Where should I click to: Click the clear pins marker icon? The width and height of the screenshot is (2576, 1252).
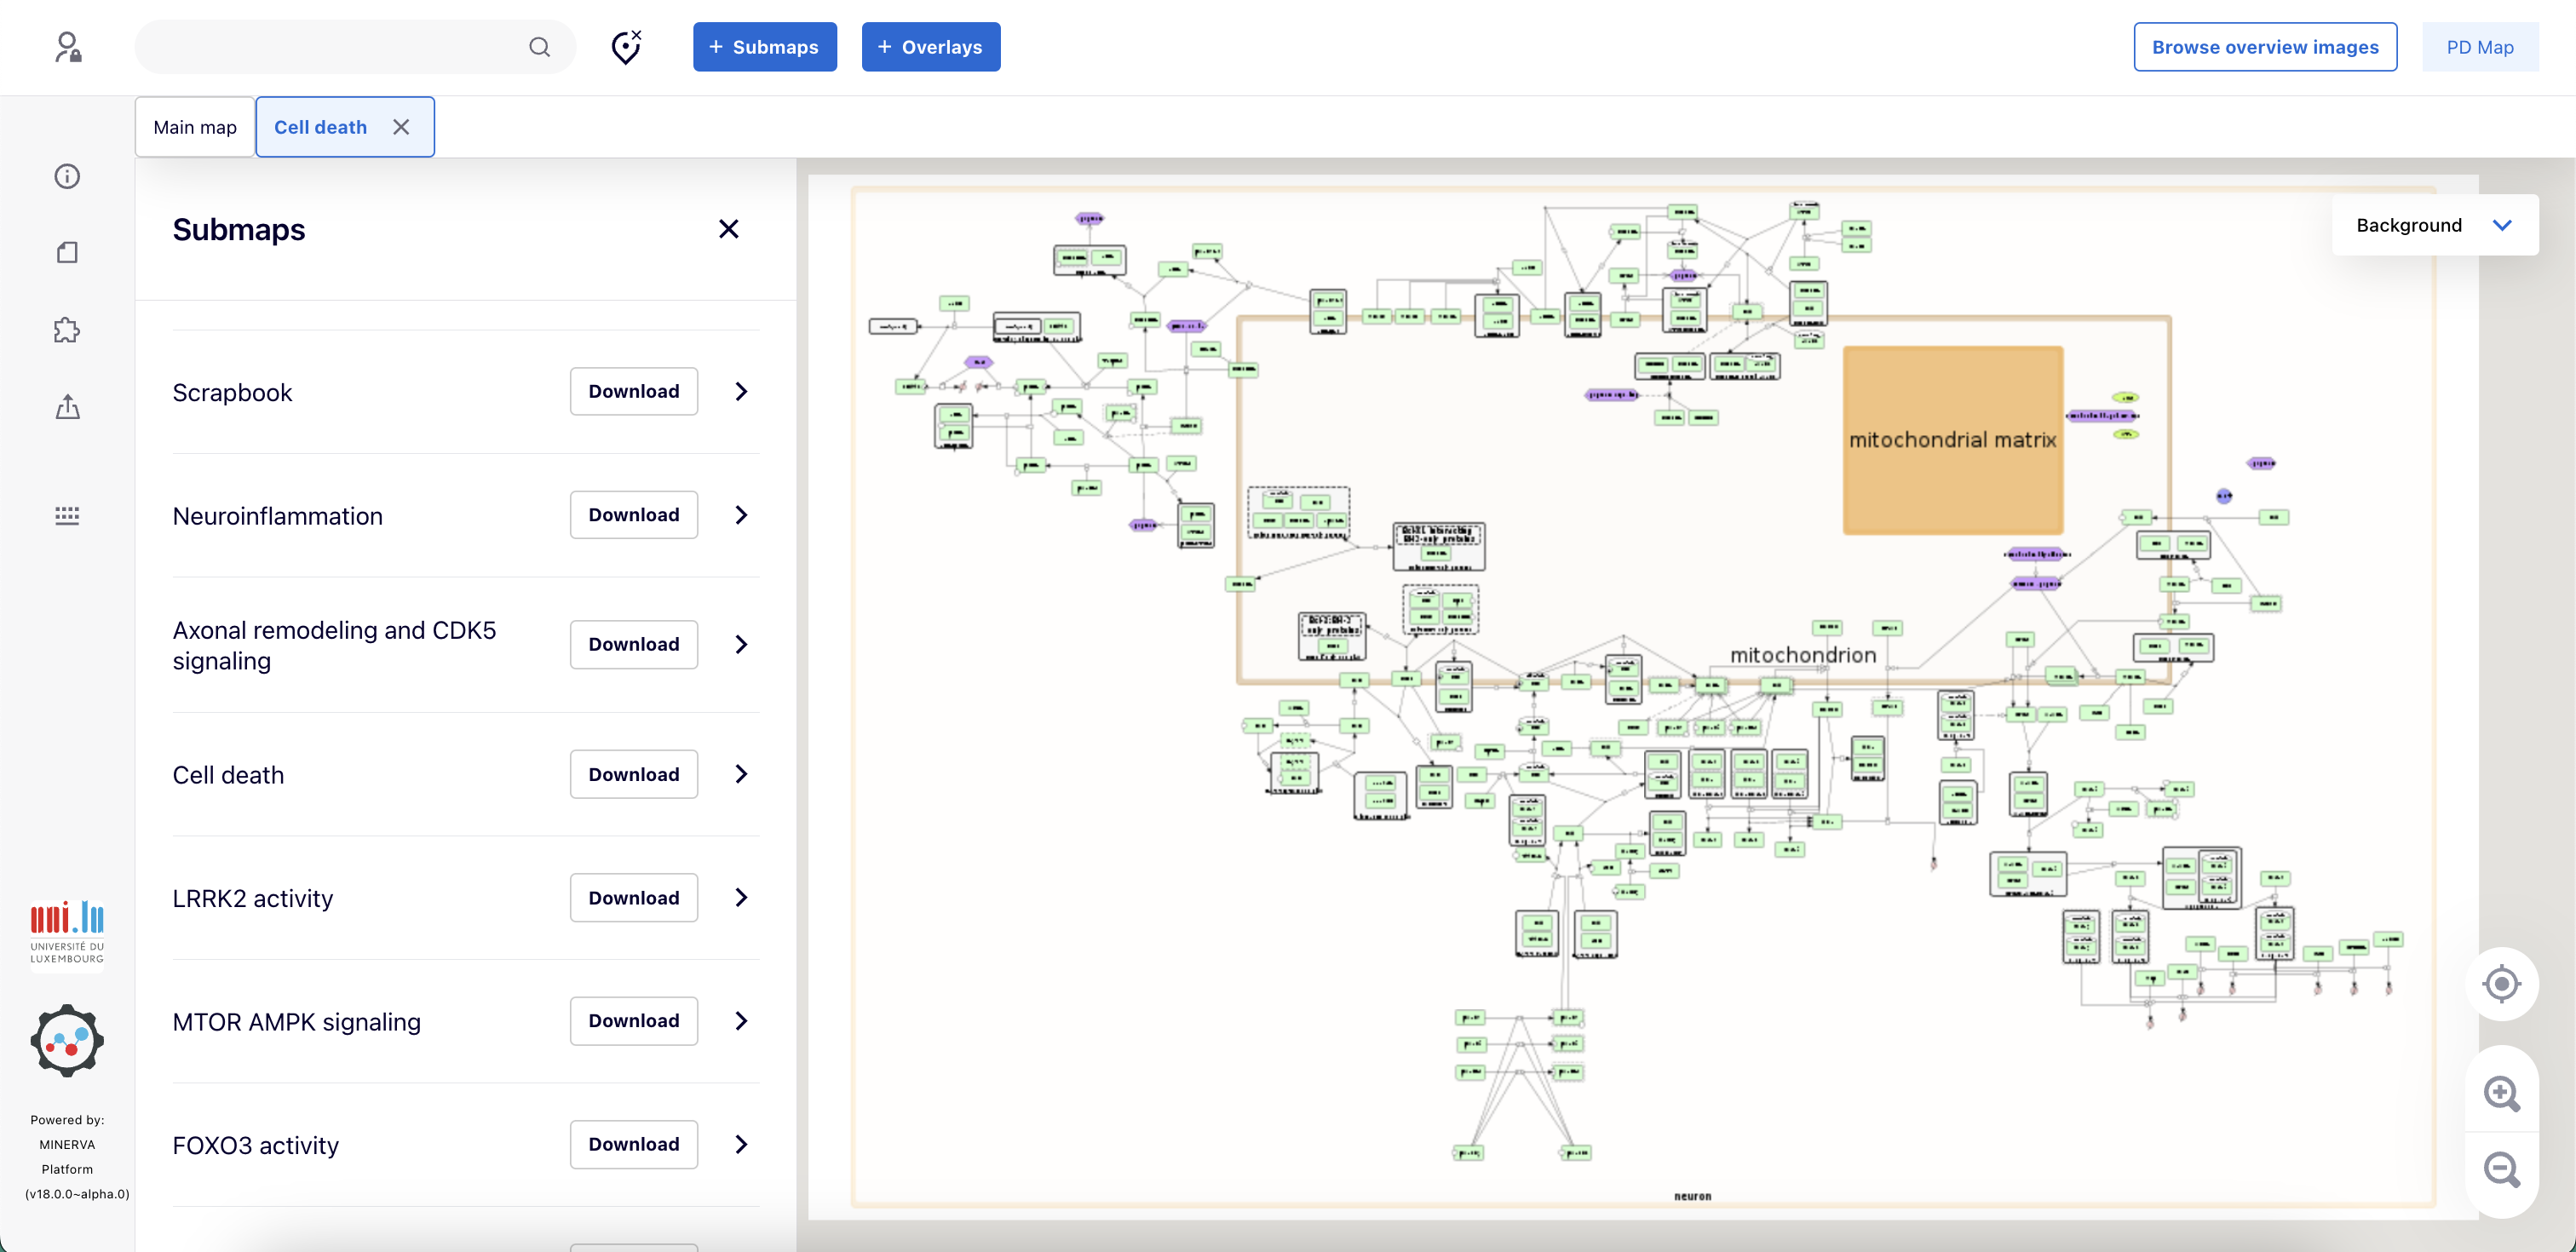point(626,47)
